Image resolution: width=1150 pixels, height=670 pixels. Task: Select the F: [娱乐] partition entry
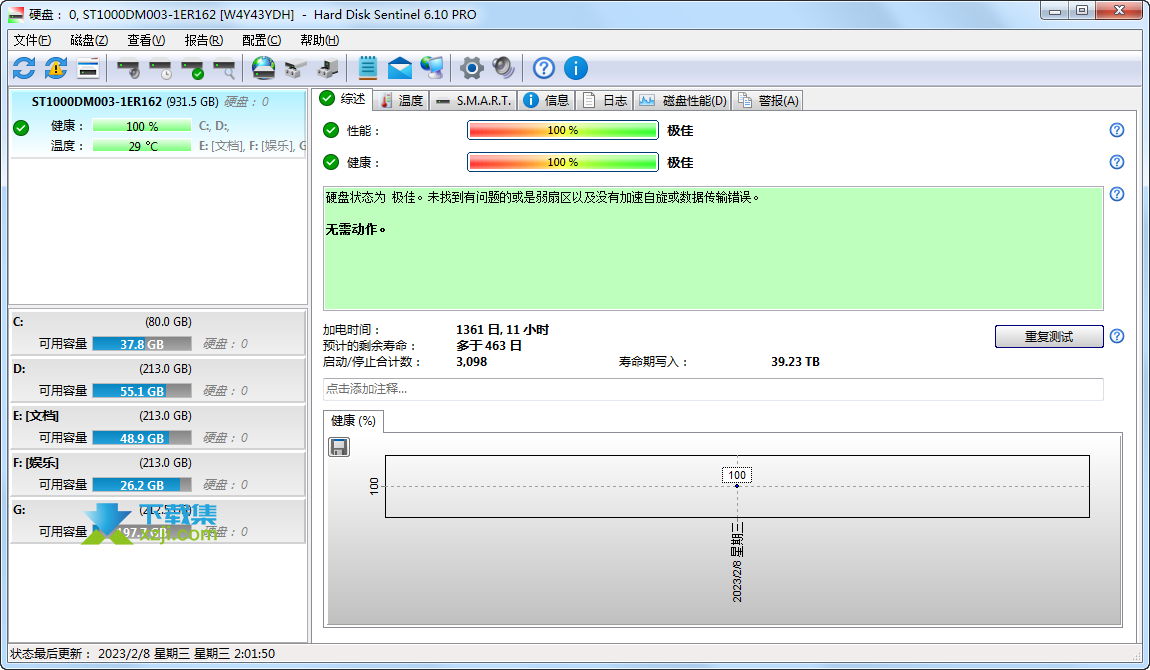click(x=158, y=474)
